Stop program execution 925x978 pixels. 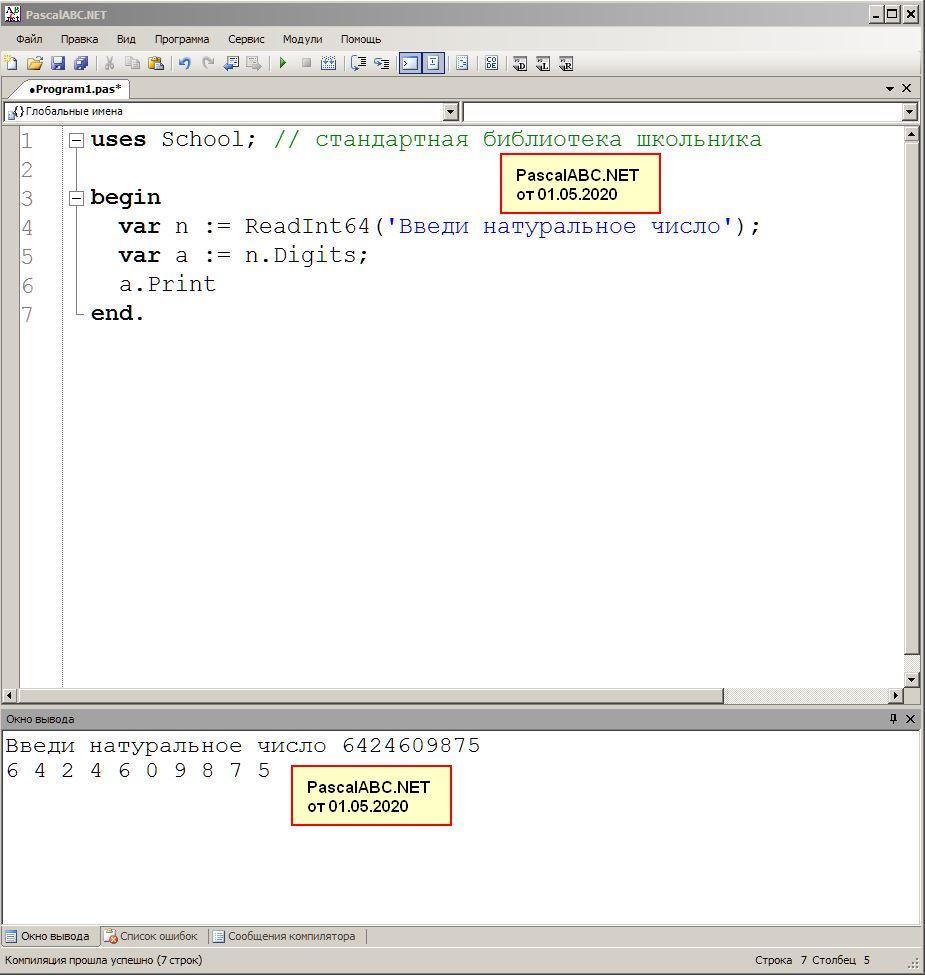tap(306, 63)
